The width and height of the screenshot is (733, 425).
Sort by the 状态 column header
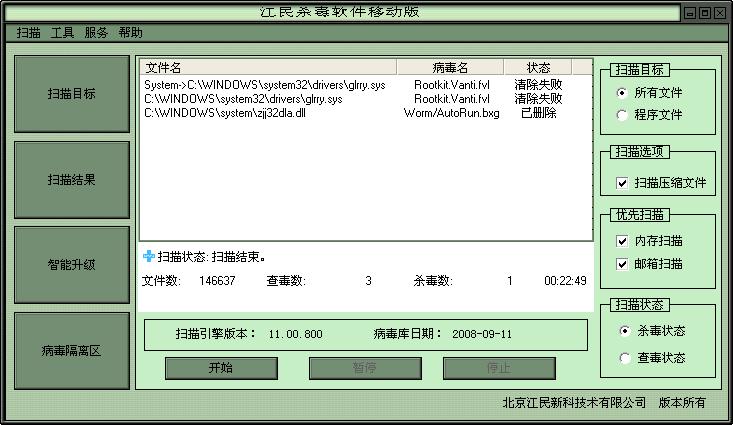[x=538, y=68]
